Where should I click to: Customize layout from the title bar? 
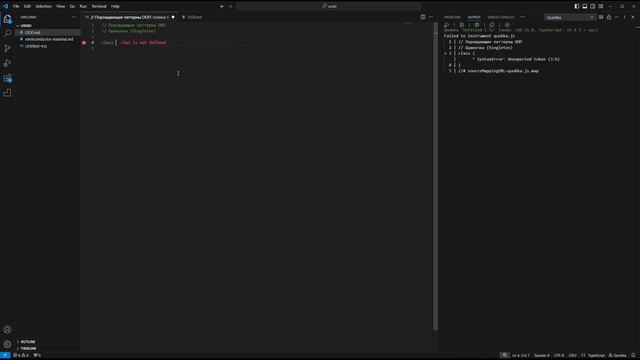coord(601,6)
